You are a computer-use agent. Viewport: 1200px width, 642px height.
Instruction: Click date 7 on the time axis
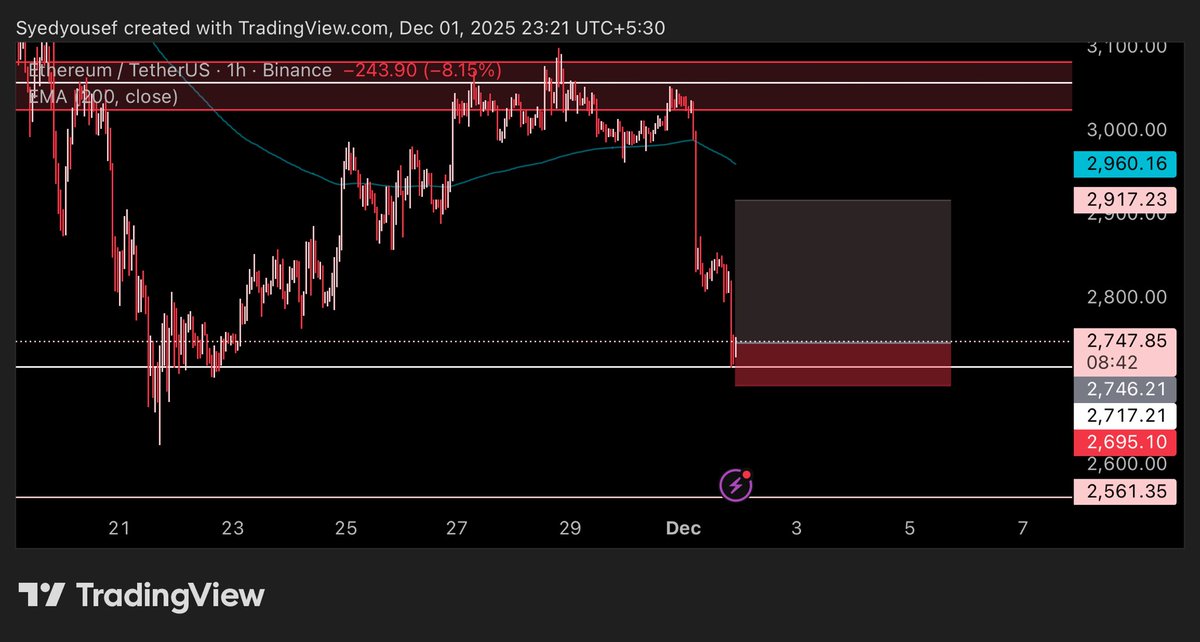[1021, 528]
